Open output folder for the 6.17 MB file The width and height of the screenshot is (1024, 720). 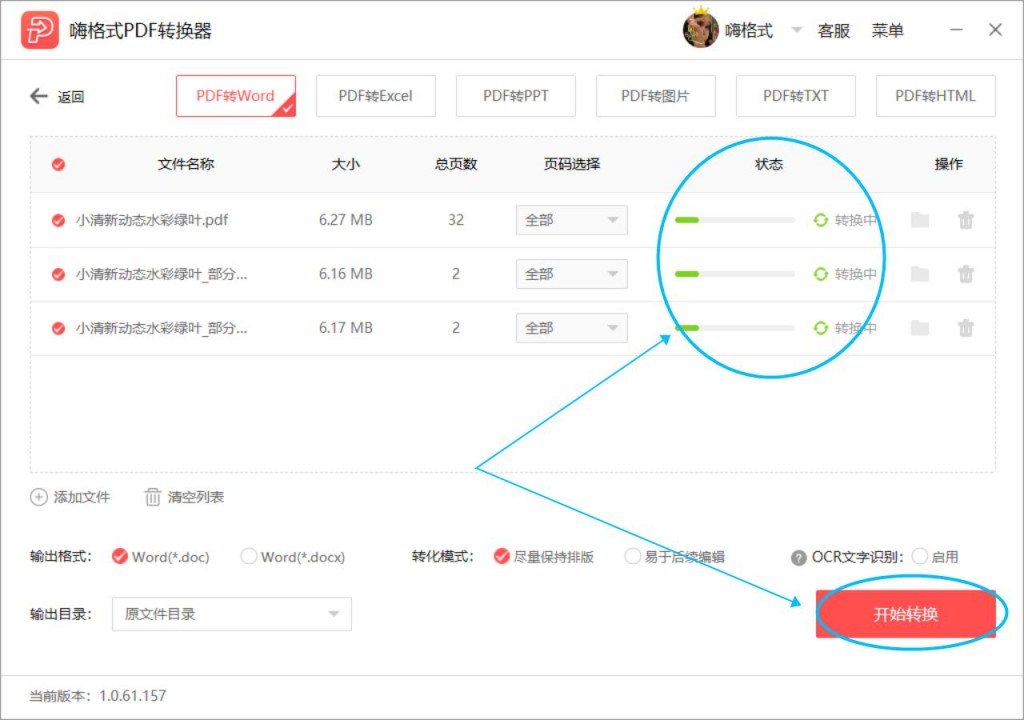[x=920, y=328]
